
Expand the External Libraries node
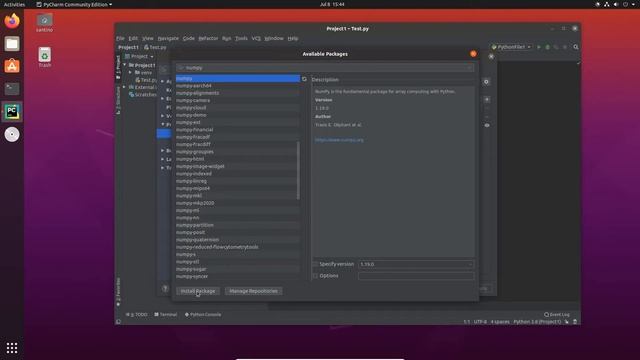(x=124, y=87)
